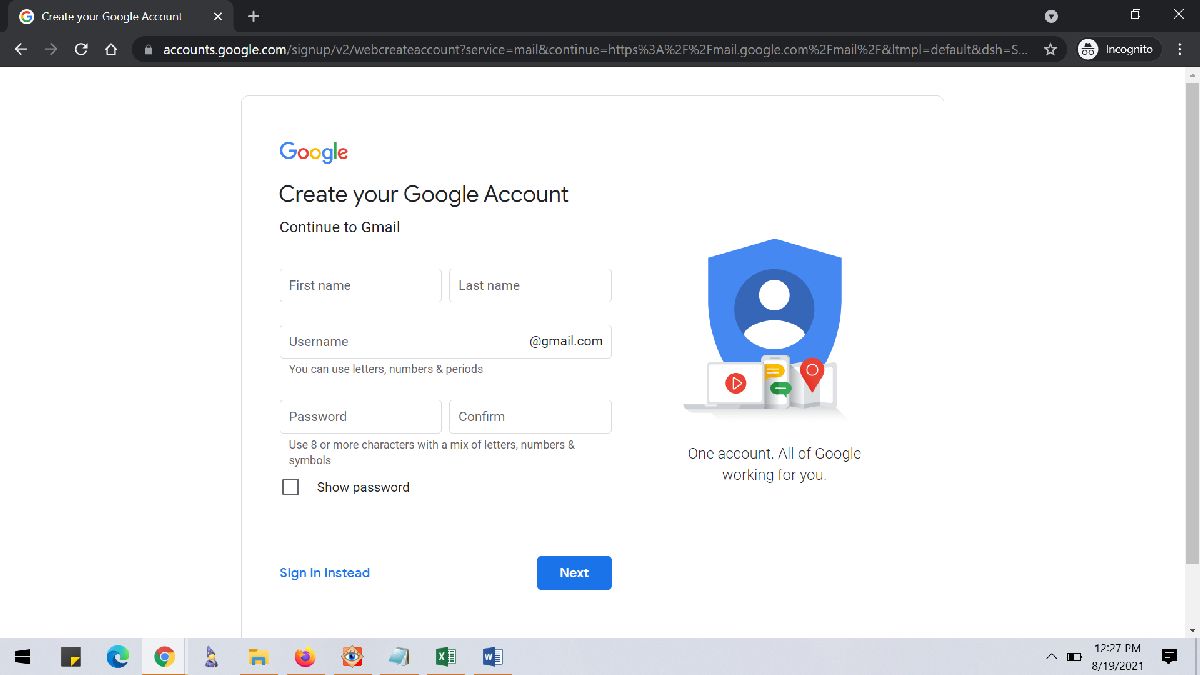Click the Next button
The height and width of the screenshot is (675, 1200).
click(574, 573)
